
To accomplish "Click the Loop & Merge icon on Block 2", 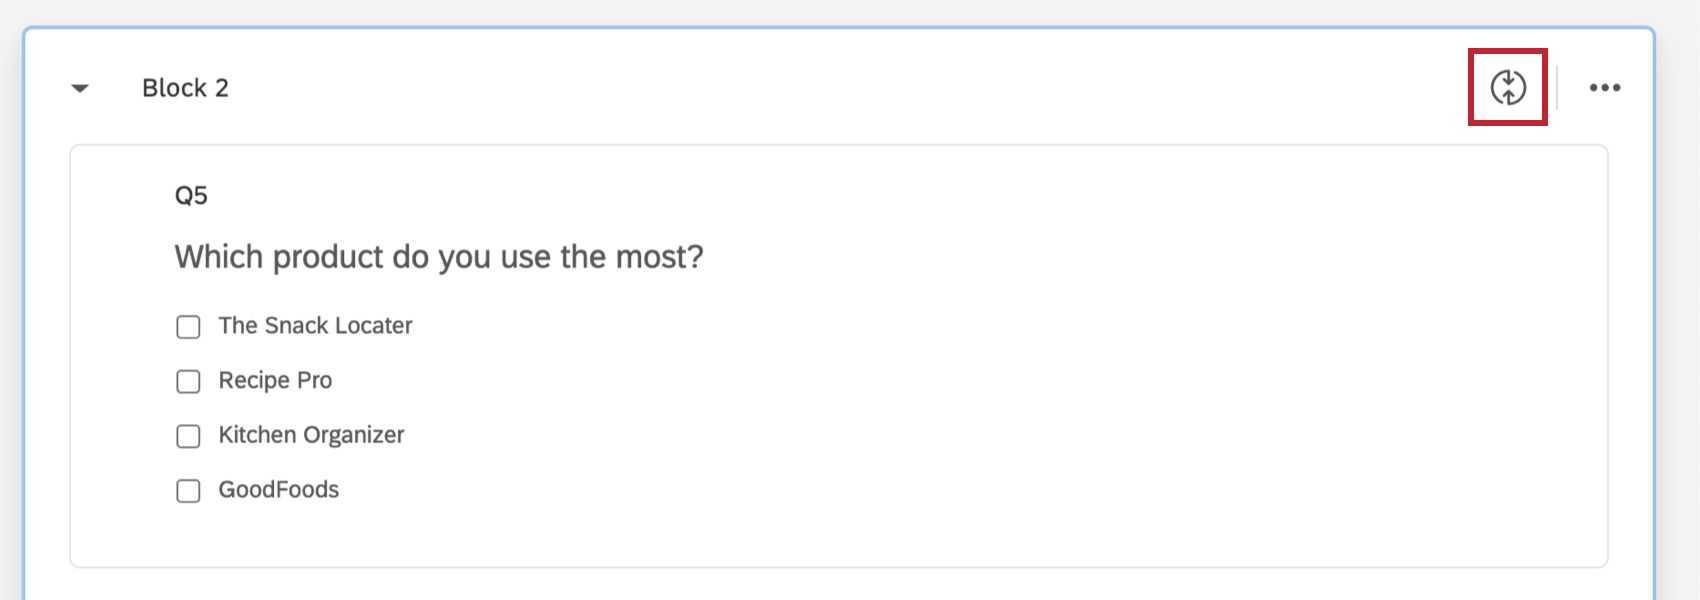I will pyautogui.click(x=1507, y=87).
